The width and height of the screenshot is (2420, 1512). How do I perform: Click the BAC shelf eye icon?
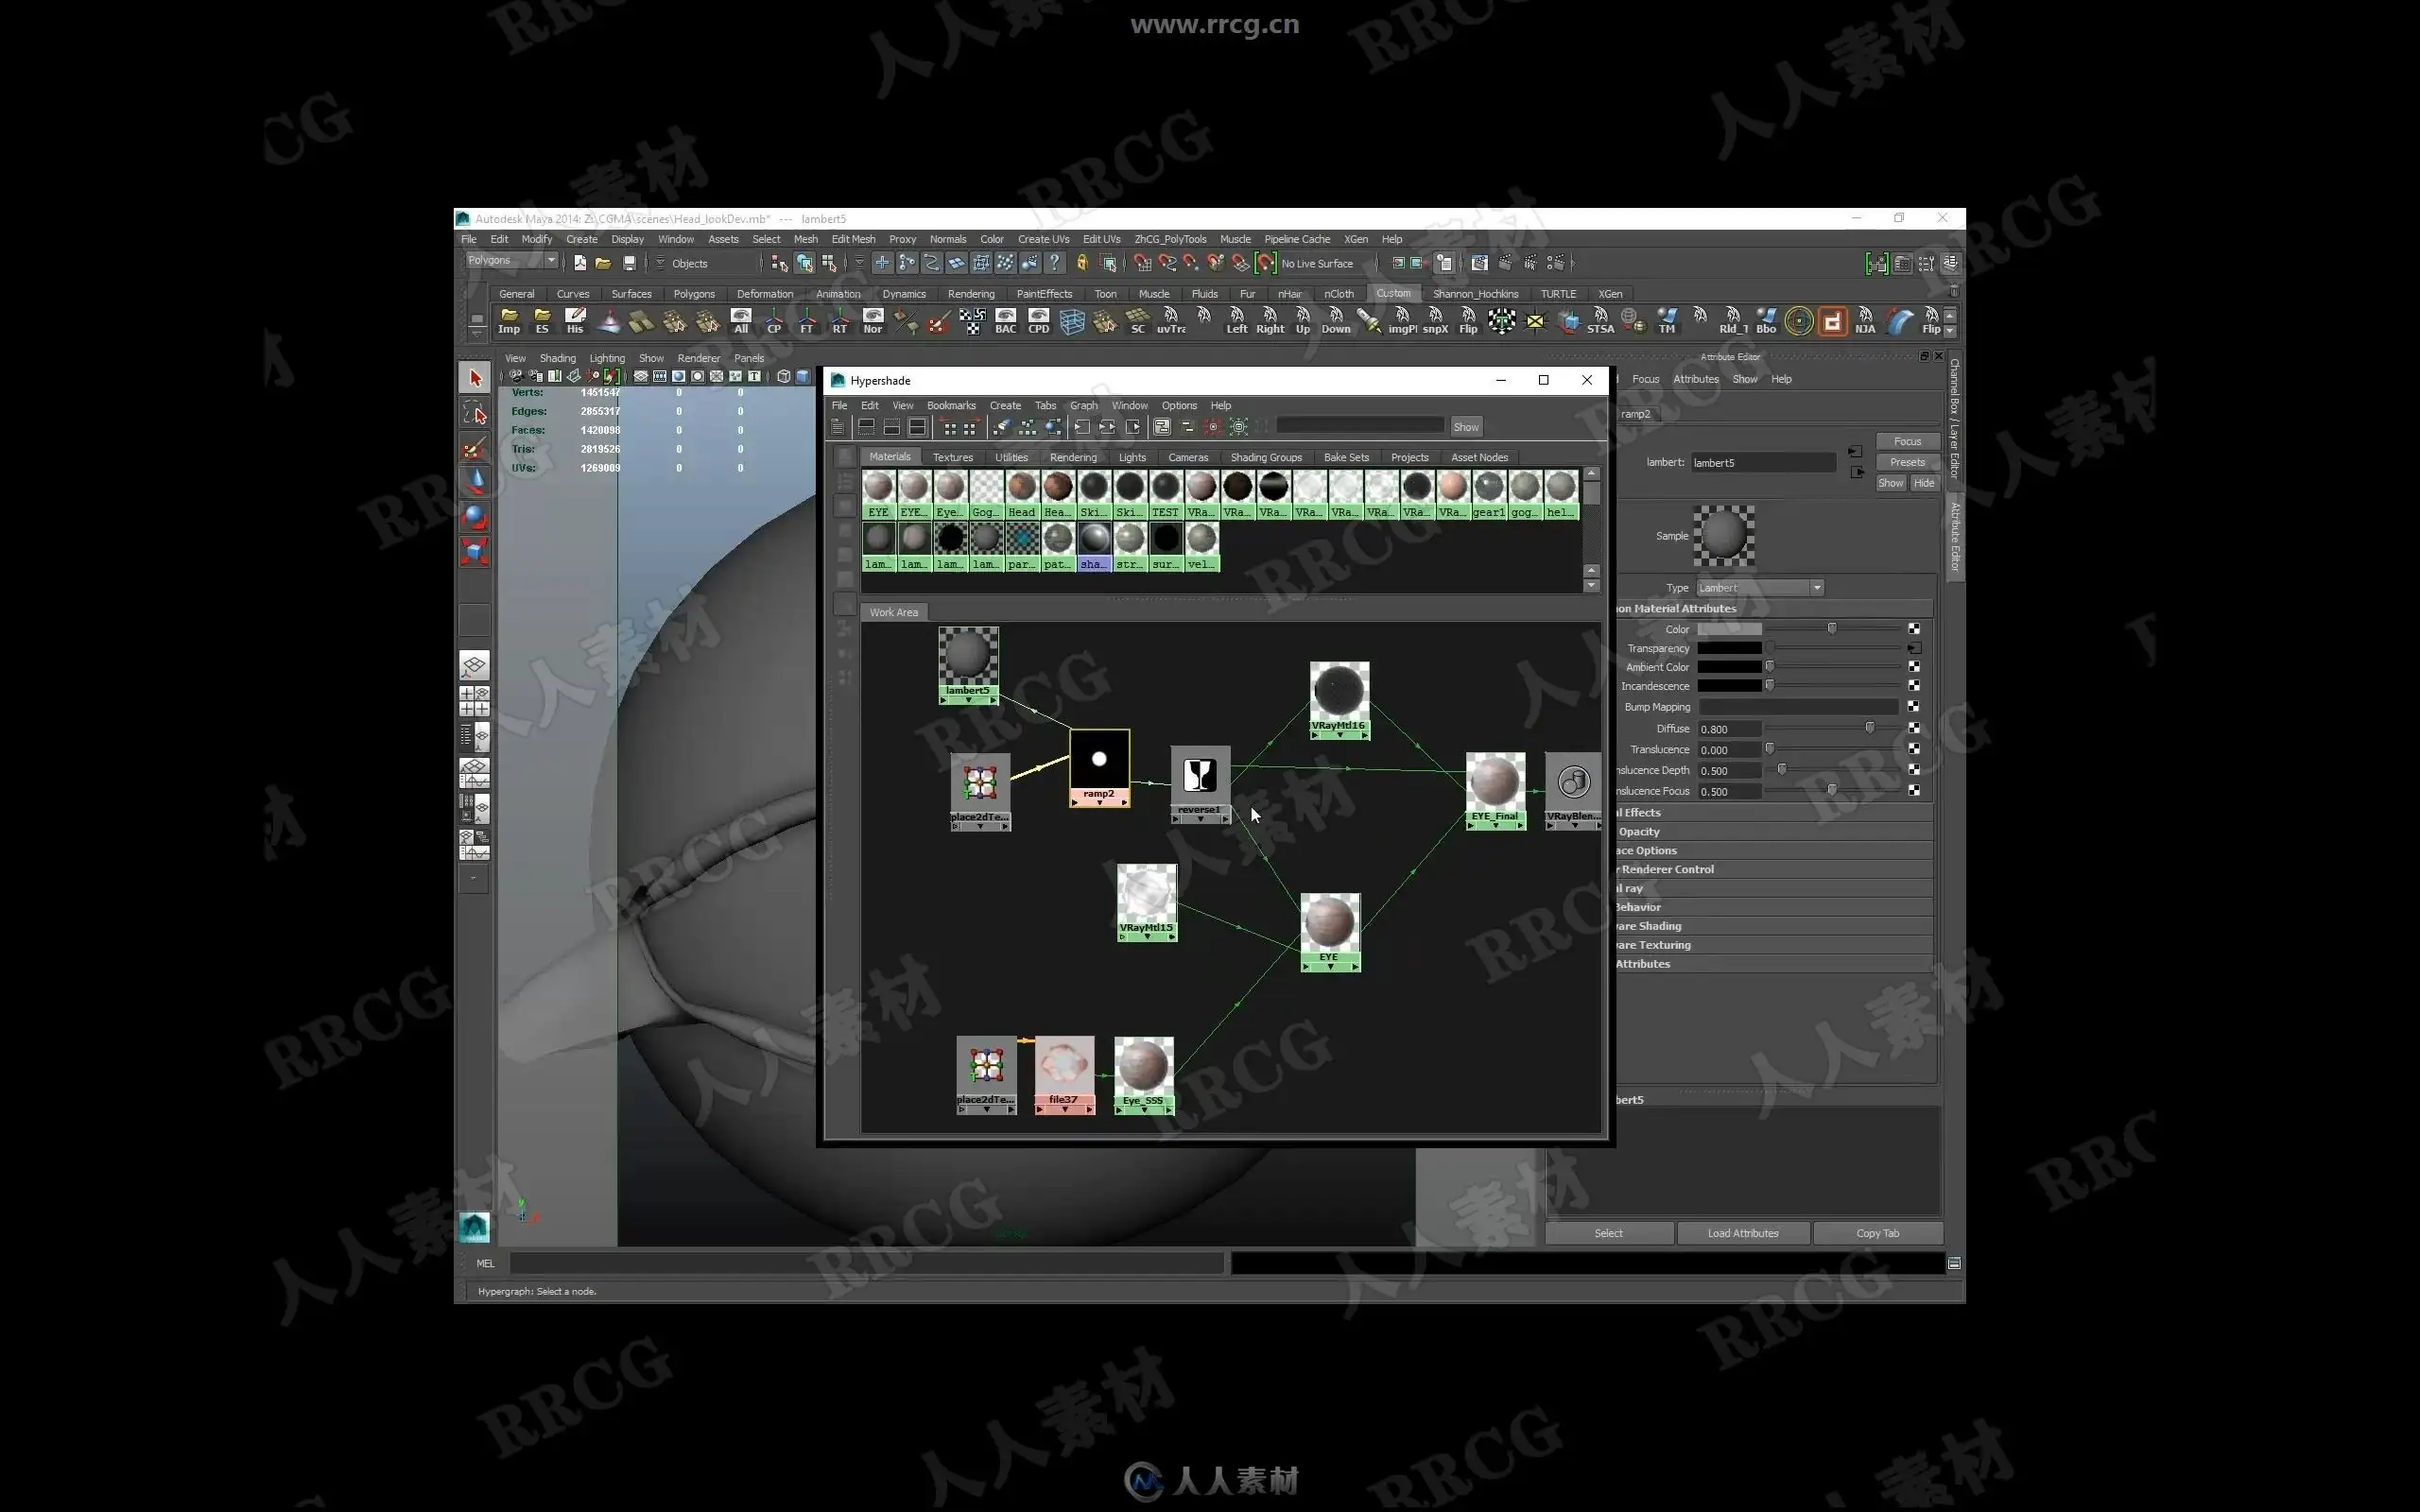click(x=1005, y=321)
